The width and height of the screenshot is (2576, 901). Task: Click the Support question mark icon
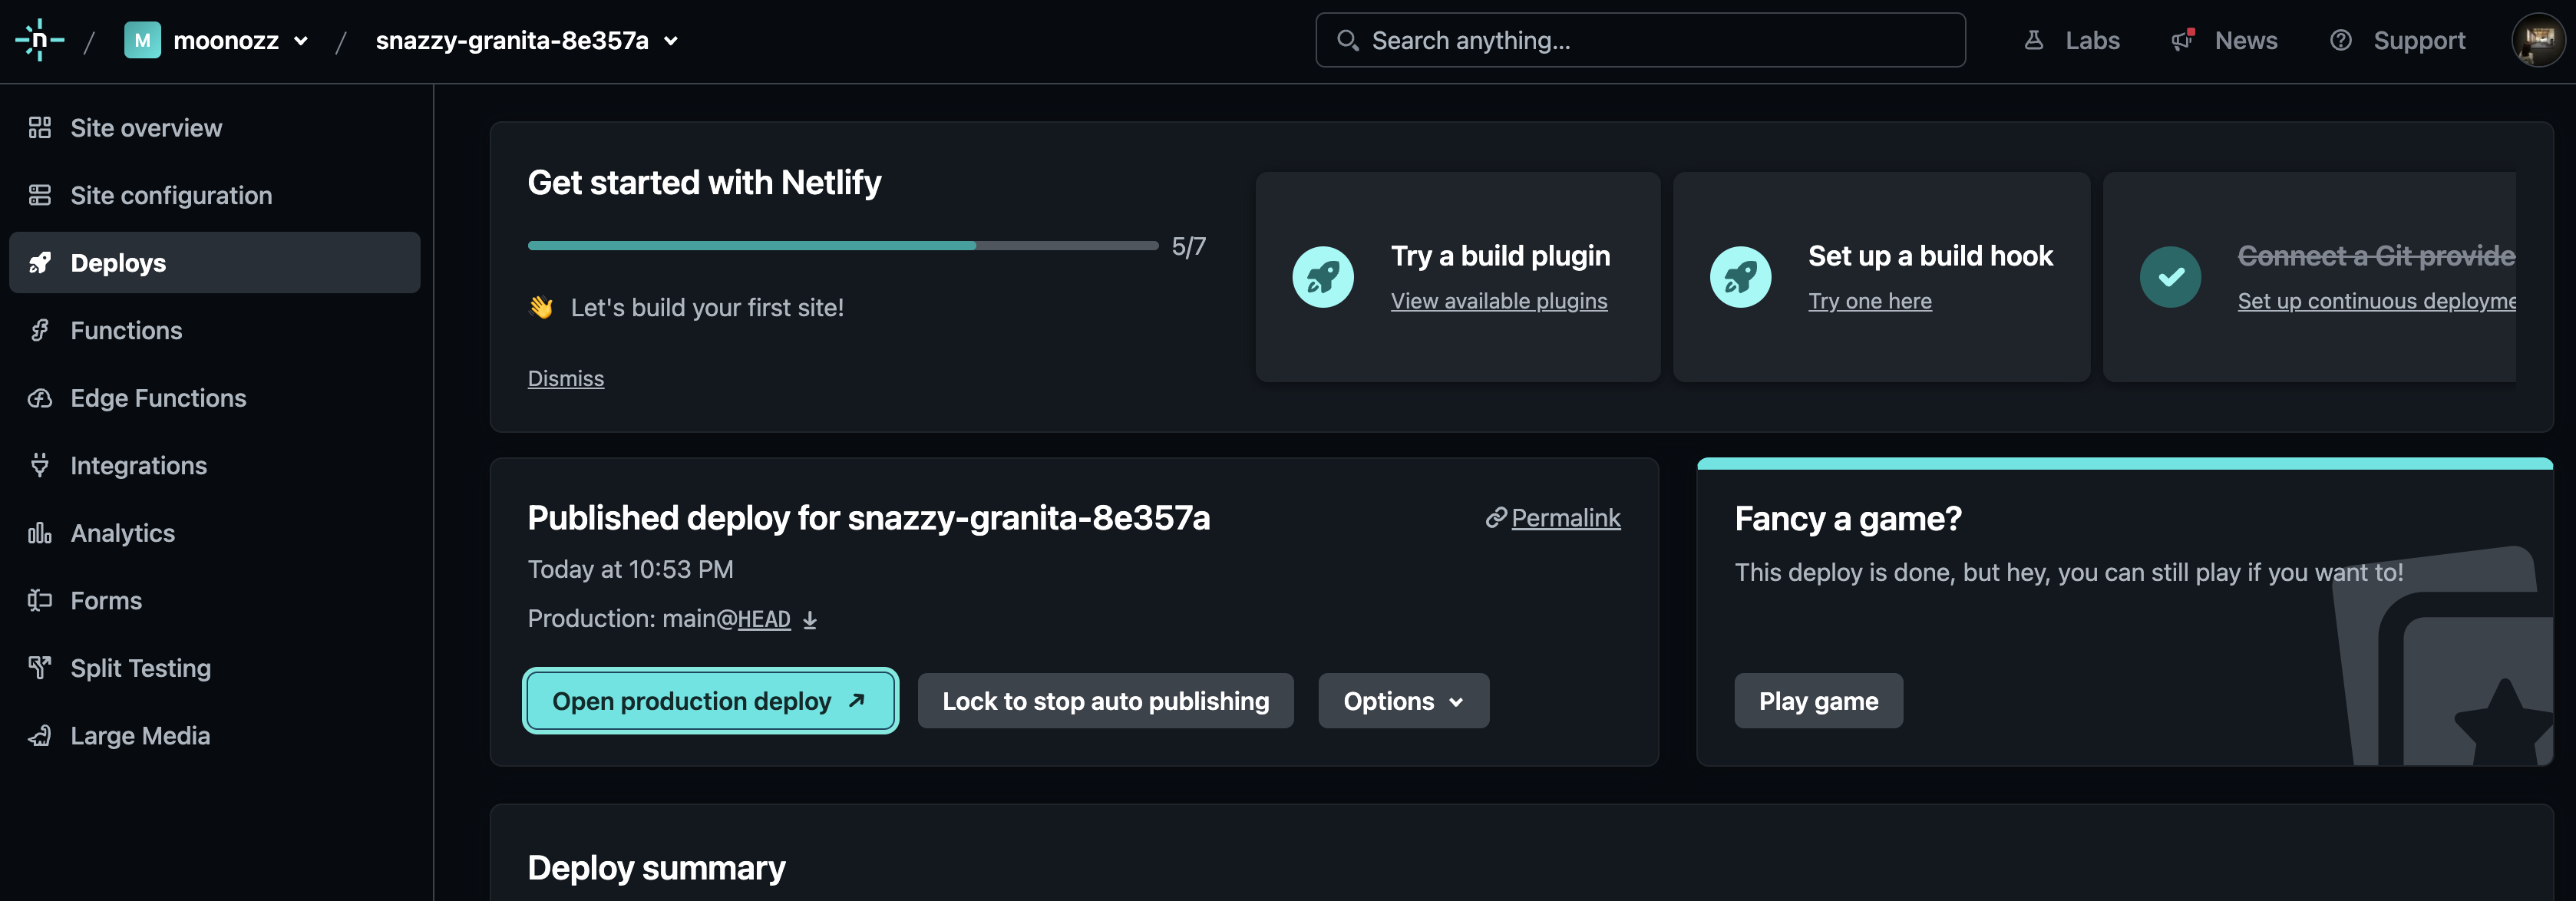[2340, 40]
